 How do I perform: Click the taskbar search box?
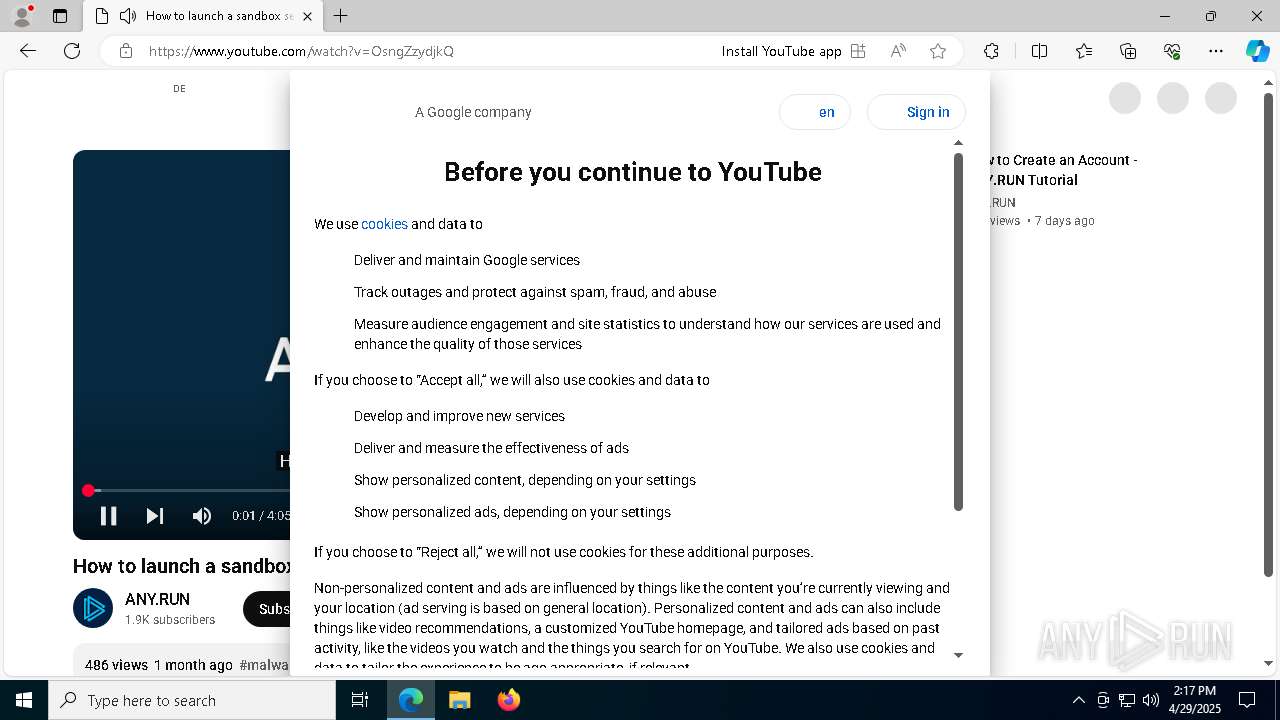pyautogui.click(x=192, y=700)
